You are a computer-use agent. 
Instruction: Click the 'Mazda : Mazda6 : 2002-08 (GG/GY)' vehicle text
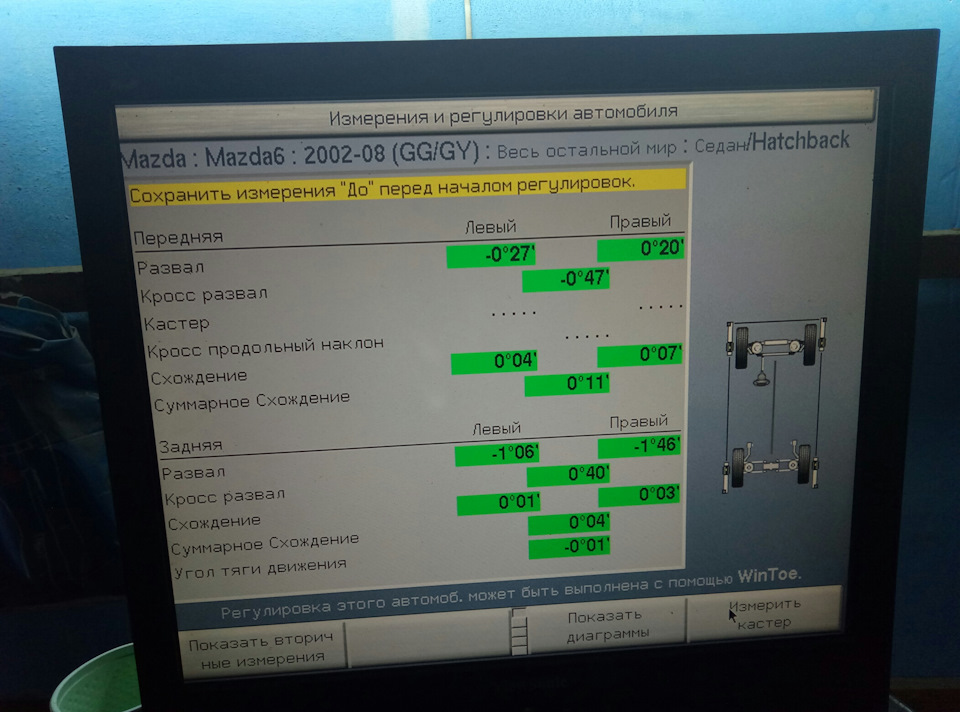pyautogui.click(x=300, y=156)
